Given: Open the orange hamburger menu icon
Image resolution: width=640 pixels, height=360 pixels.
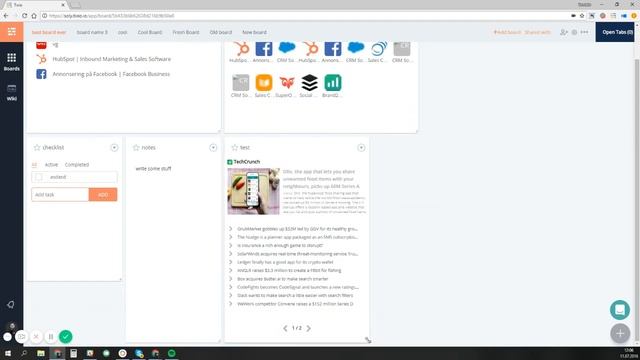Looking at the screenshot, I should pyautogui.click(x=11, y=32).
